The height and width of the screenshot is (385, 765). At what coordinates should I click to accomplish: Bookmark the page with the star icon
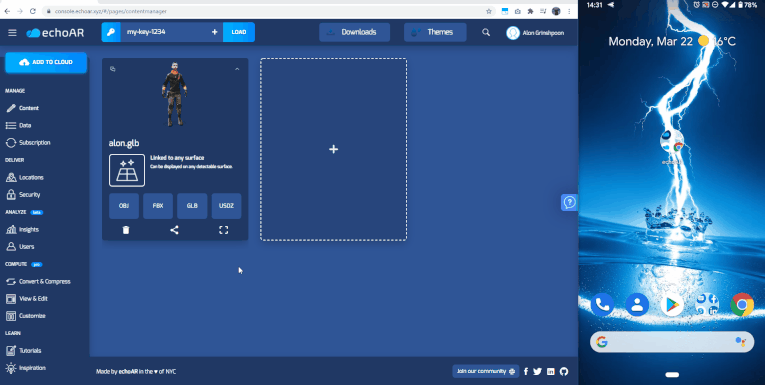click(488, 11)
